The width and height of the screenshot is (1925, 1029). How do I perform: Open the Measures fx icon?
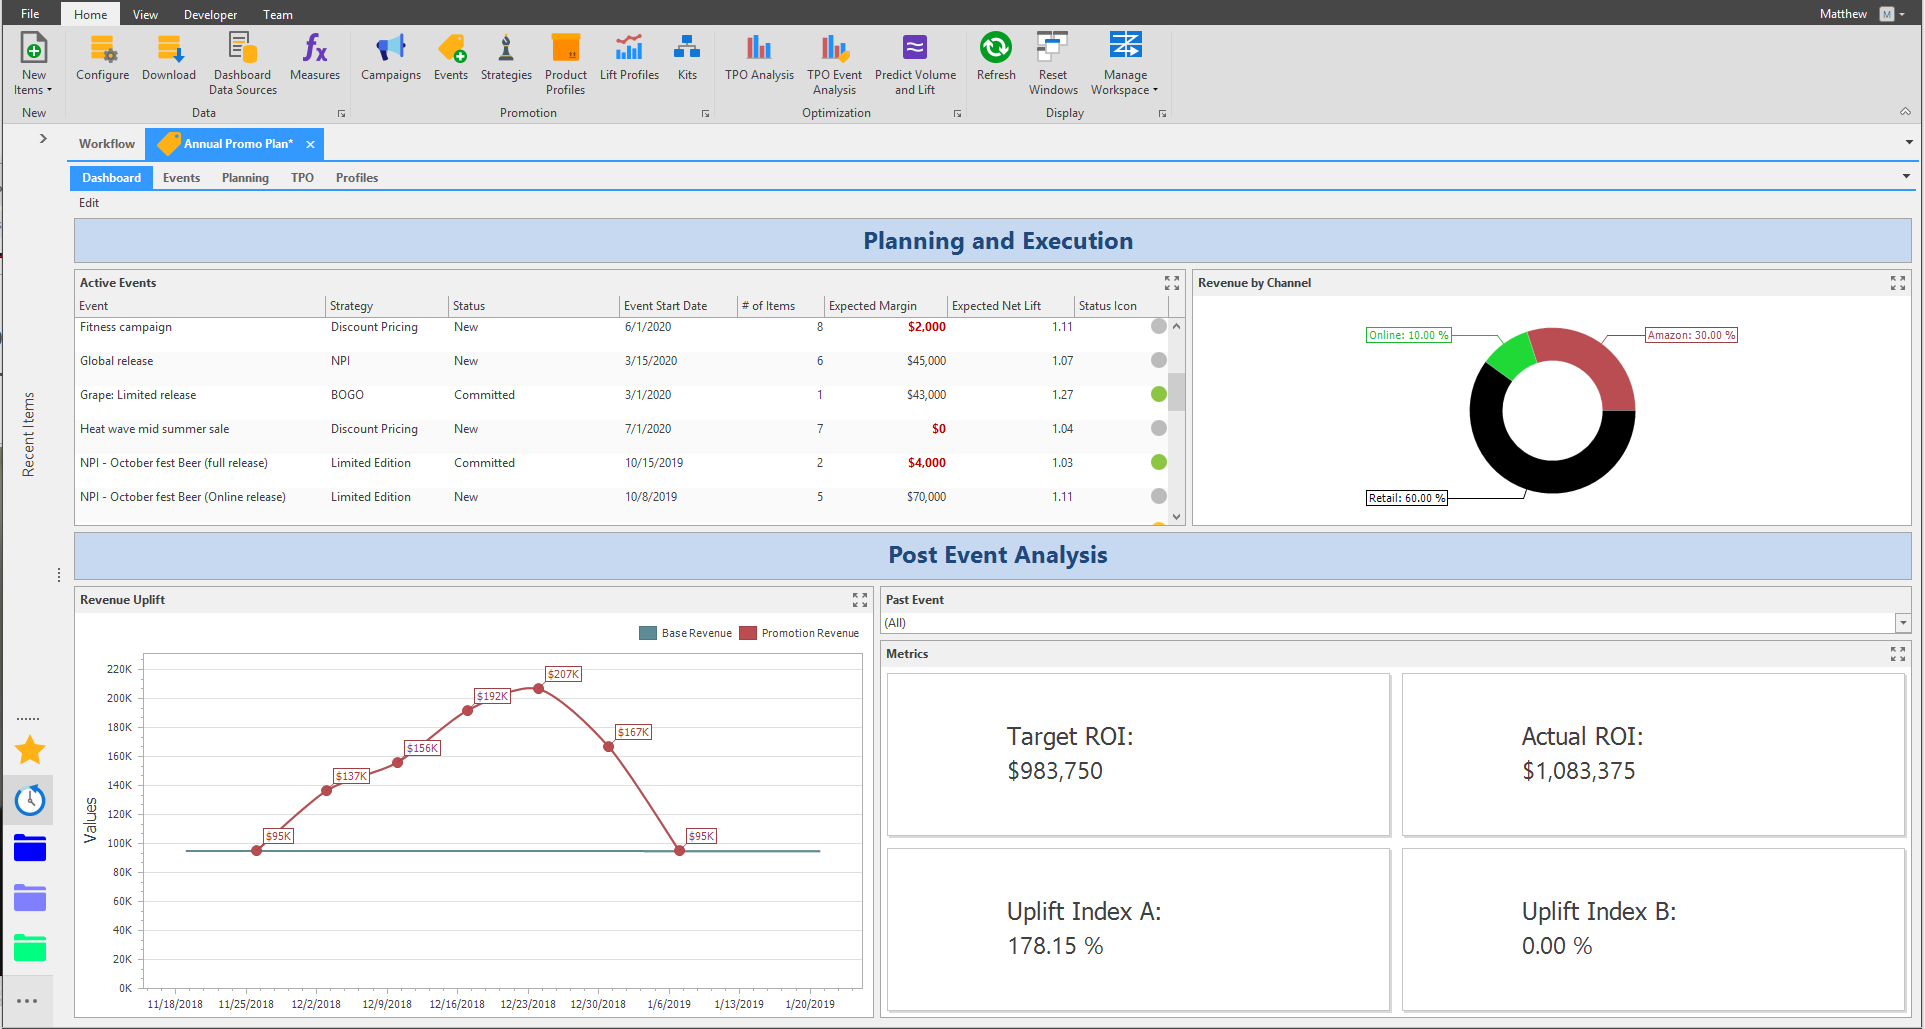pos(315,58)
